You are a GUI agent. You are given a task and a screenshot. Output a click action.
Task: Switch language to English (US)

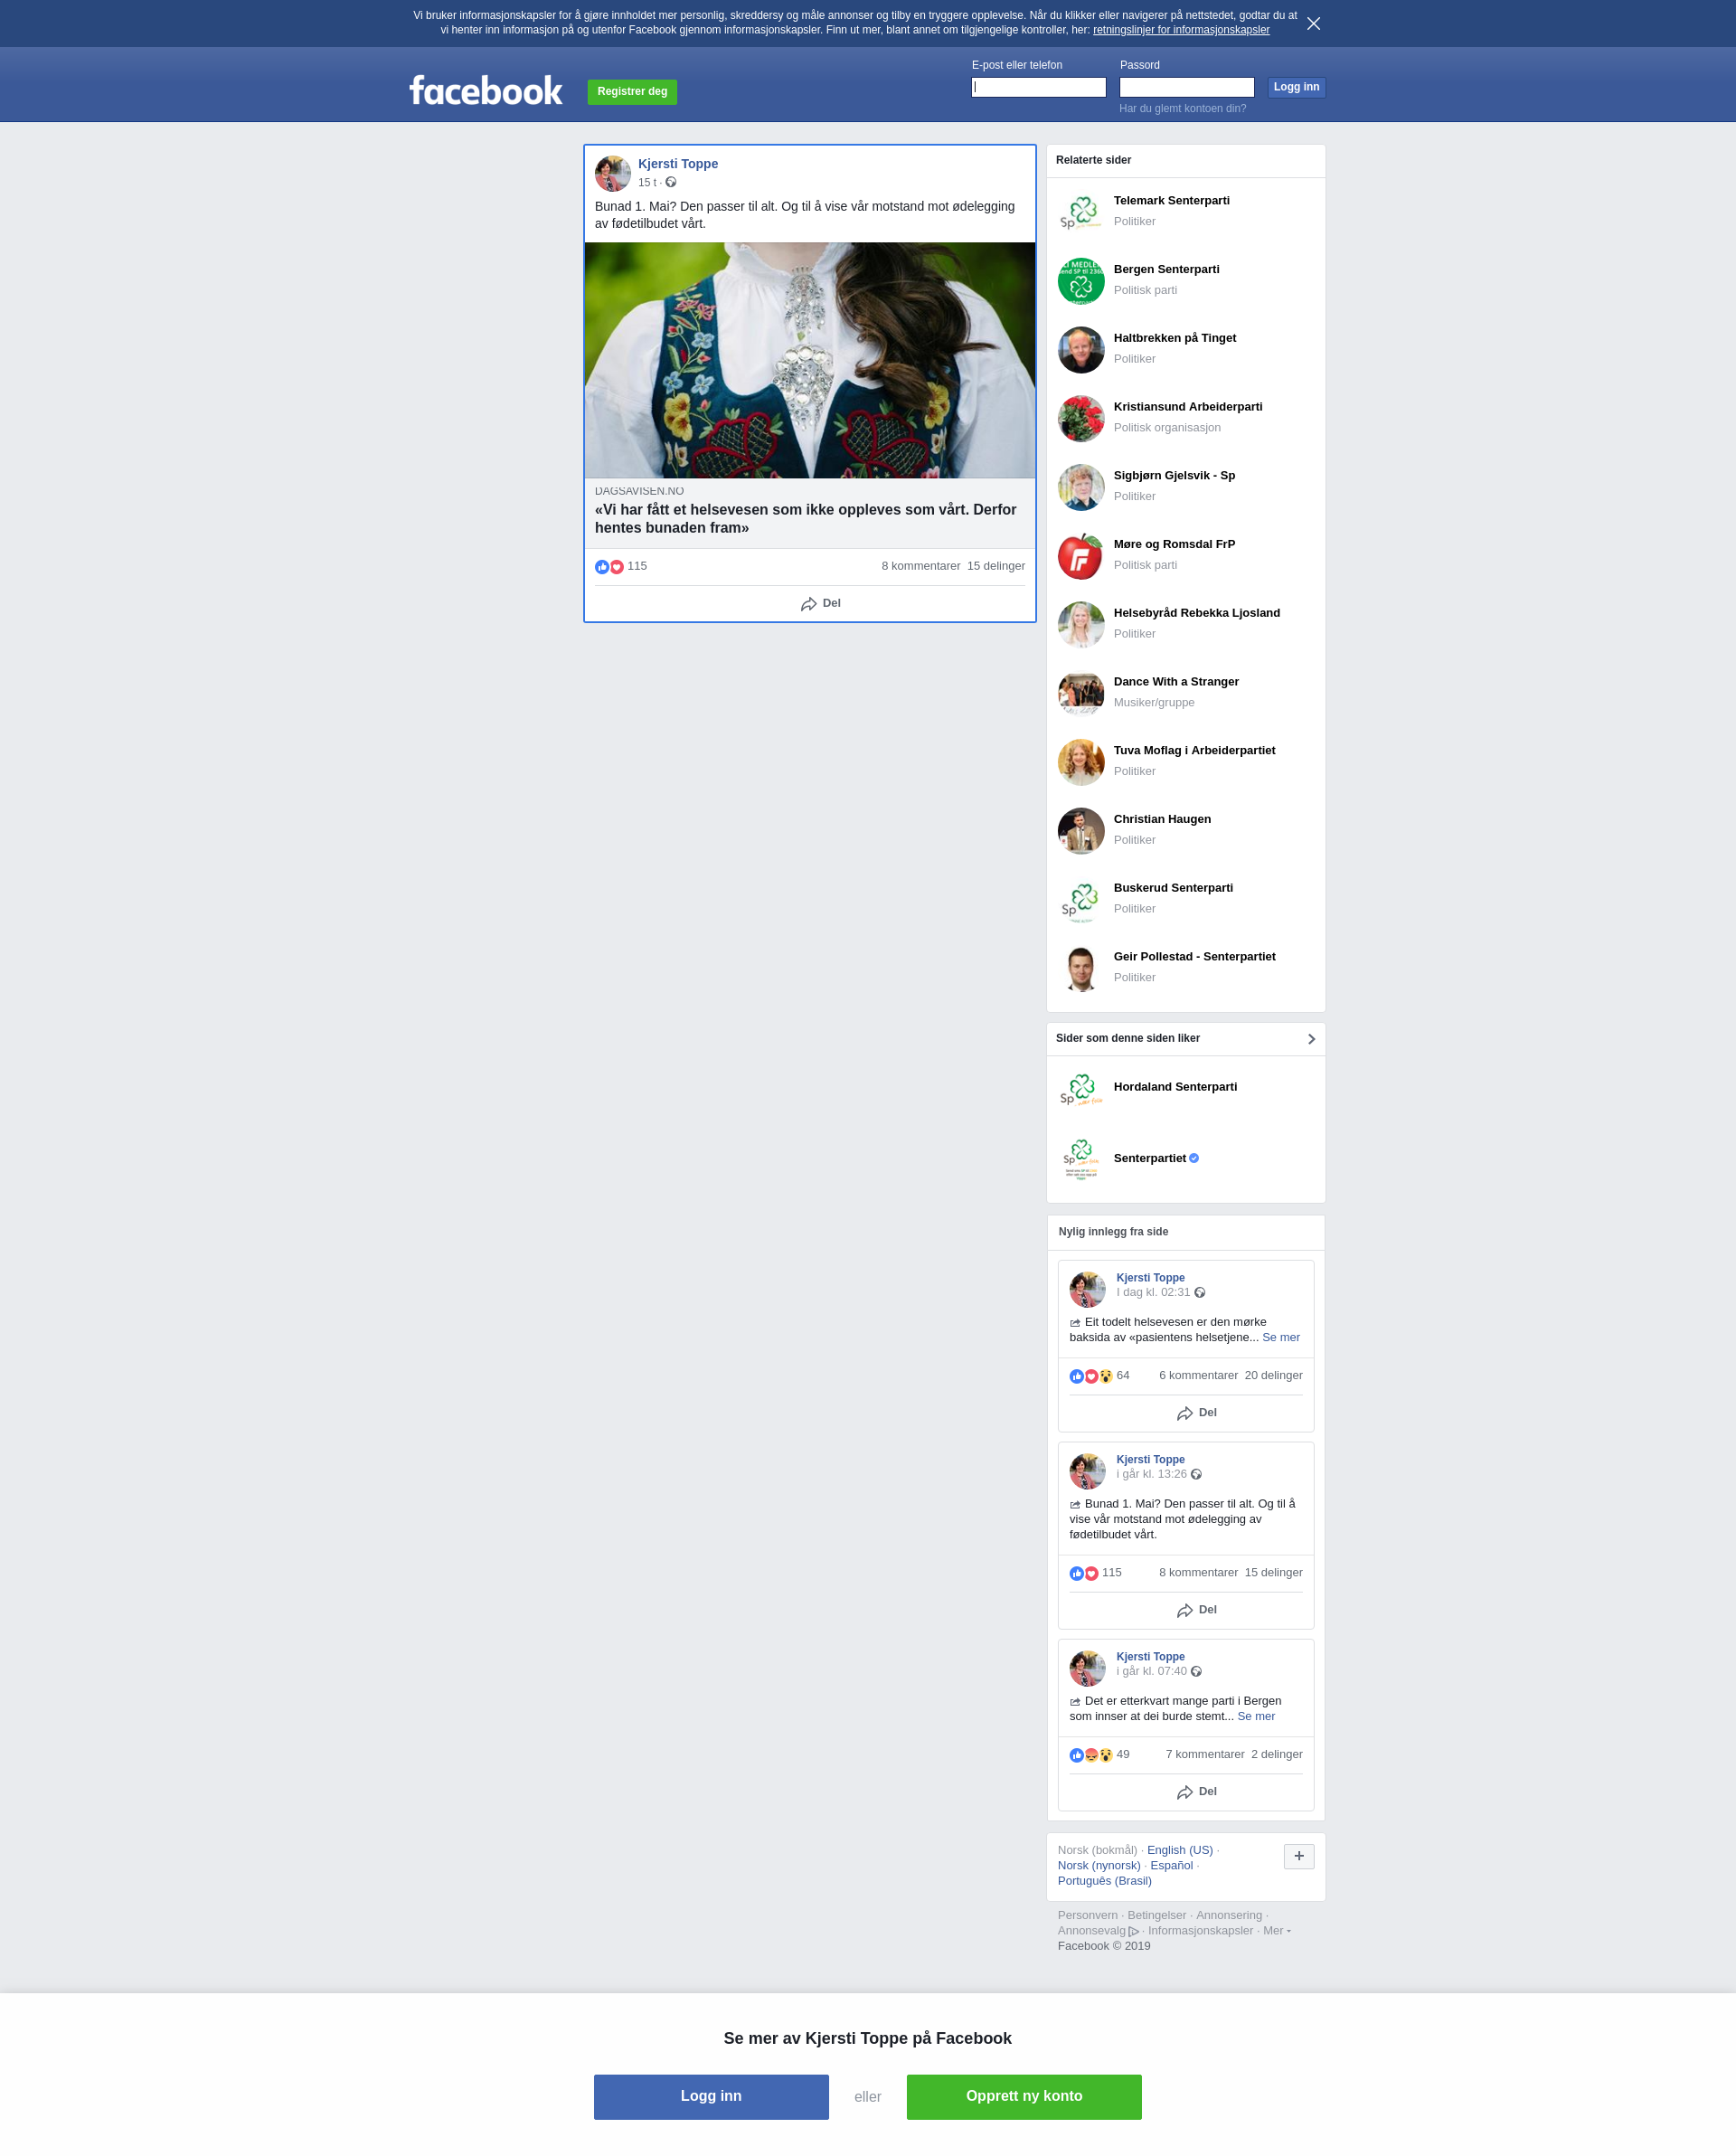tap(1179, 1850)
